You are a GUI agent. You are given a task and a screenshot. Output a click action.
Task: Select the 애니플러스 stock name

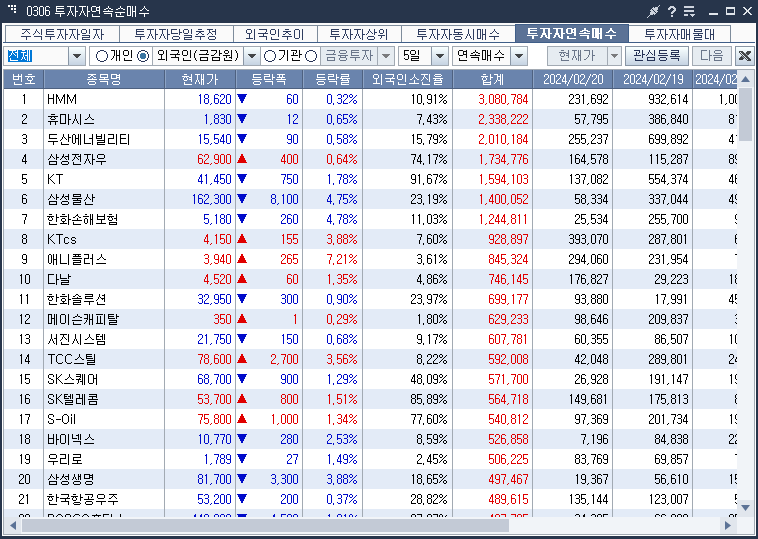pos(77,260)
